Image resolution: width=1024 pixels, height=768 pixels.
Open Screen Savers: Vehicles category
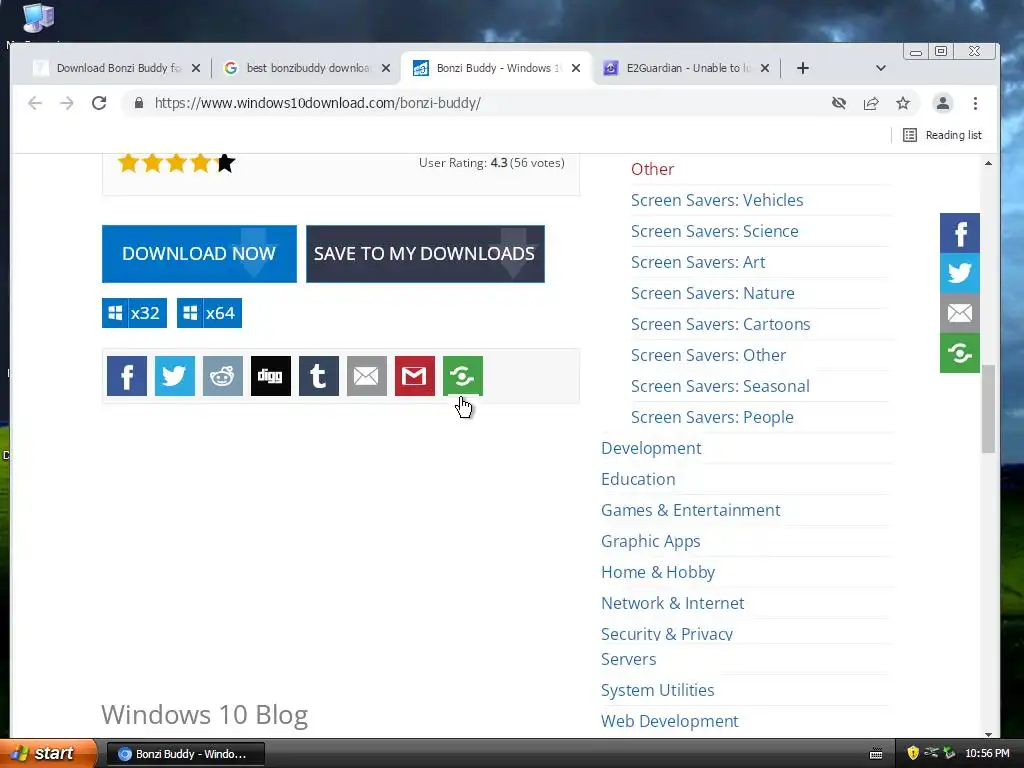pos(716,200)
